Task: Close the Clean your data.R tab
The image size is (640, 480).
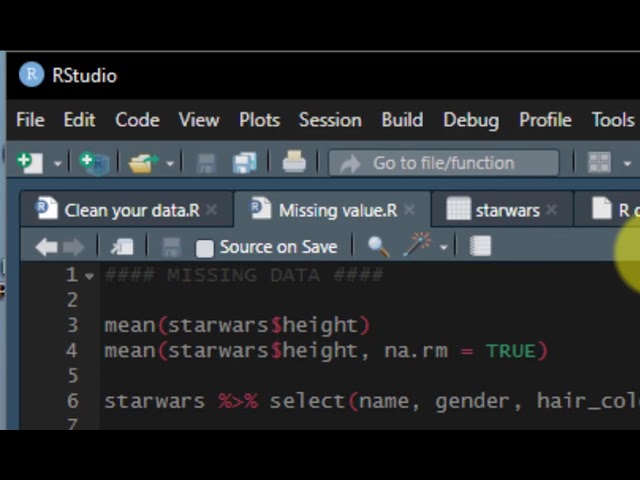Action: [x=211, y=210]
